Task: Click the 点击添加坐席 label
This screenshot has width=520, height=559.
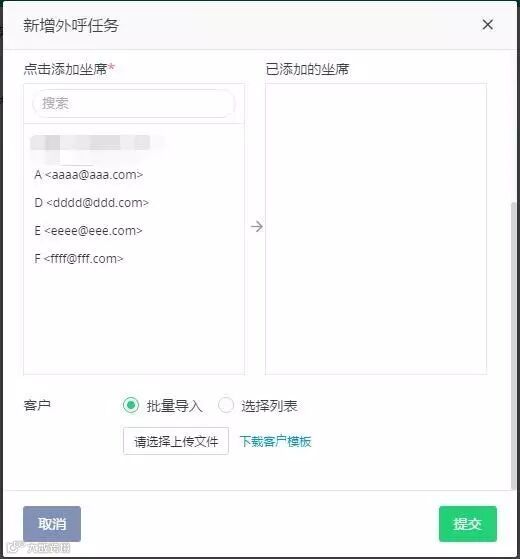Action: click(66, 69)
